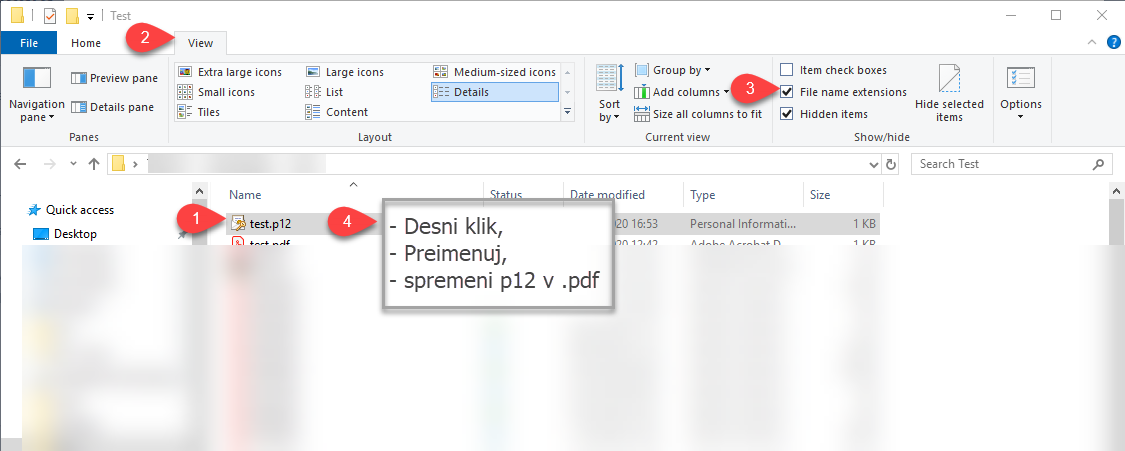The width and height of the screenshot is (1125, 451).
Task: Enable Item check boxes
Action: pos(787,70)
